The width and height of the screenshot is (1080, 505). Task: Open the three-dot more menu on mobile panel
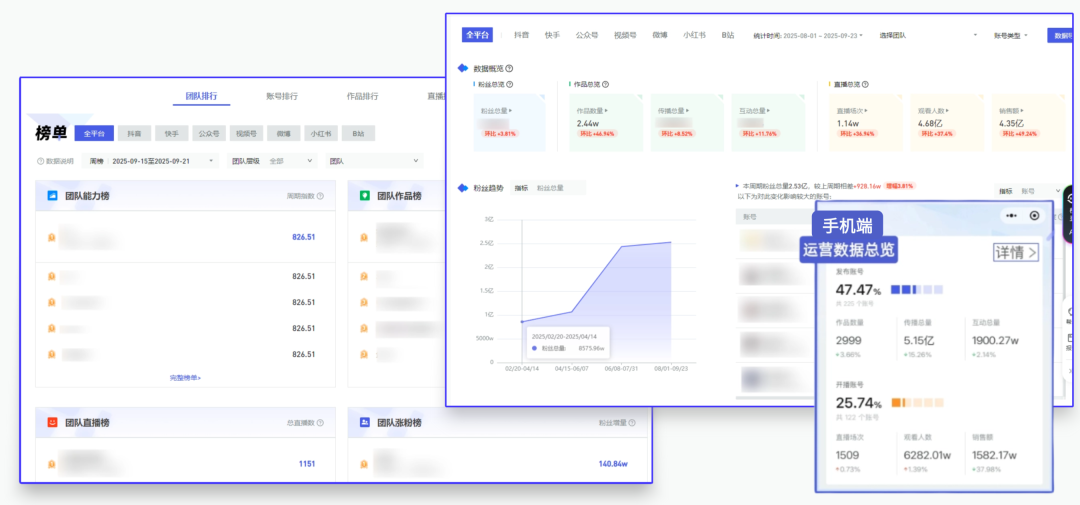tap(1011, 216)
